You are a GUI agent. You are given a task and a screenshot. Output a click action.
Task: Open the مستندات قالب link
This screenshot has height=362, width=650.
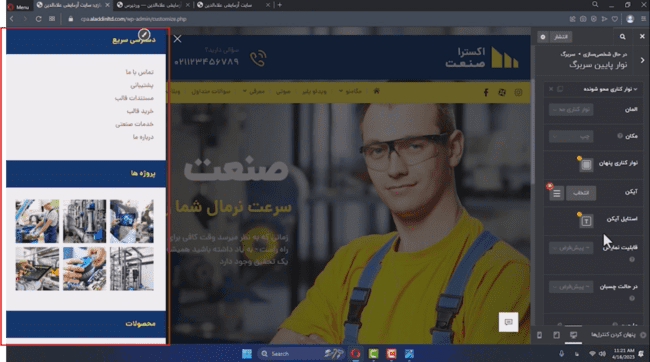pos(134,98)
